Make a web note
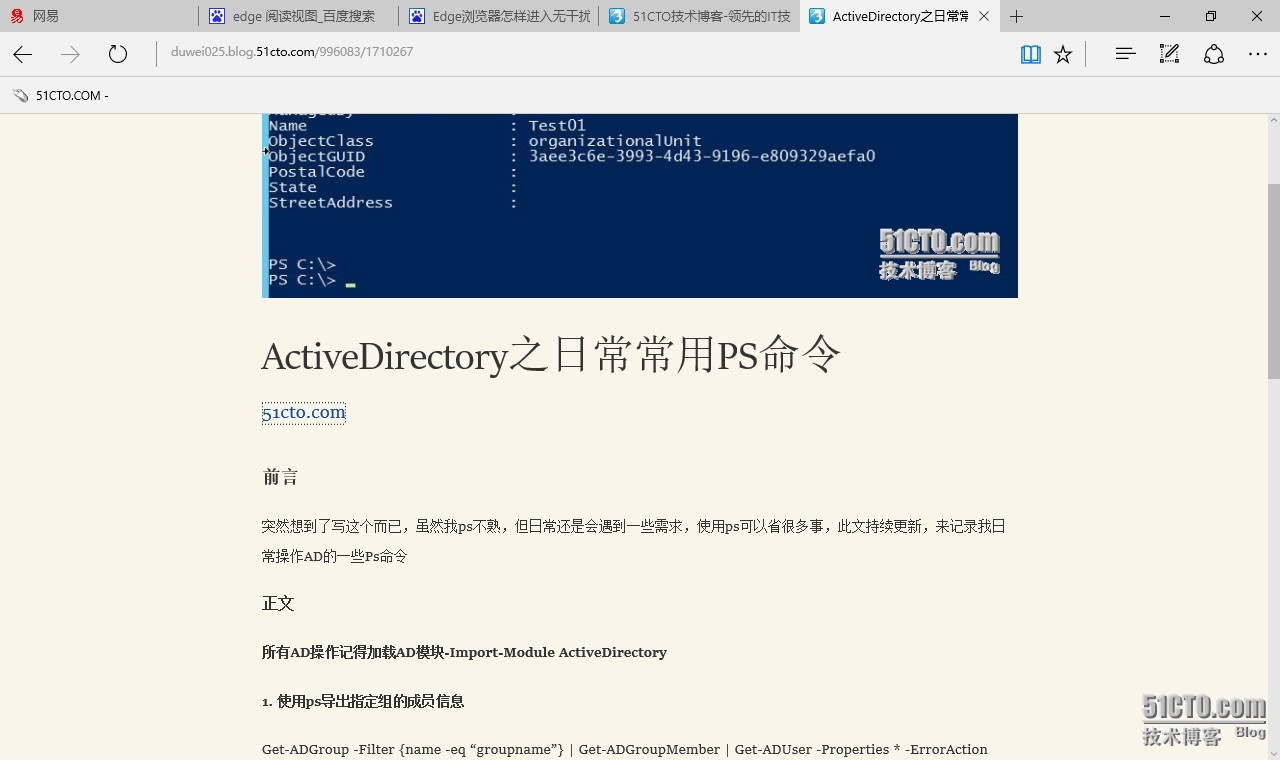The height and width of the screenshot is (760, 1280). tap(1169, 54)
